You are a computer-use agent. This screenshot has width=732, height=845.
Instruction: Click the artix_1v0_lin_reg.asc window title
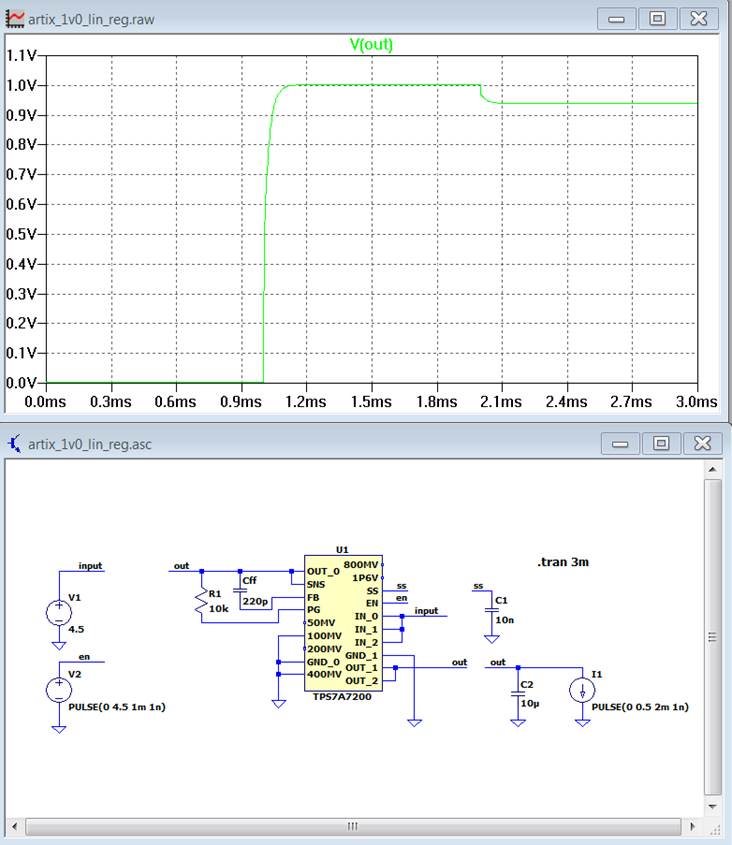tap(89, 444)
